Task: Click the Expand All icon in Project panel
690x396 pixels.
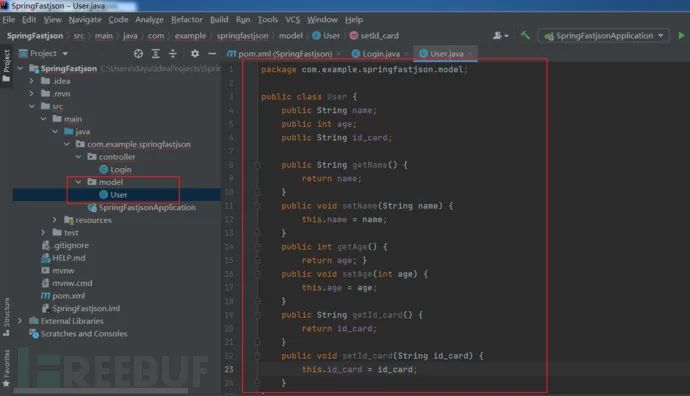Action: point(156,54)
